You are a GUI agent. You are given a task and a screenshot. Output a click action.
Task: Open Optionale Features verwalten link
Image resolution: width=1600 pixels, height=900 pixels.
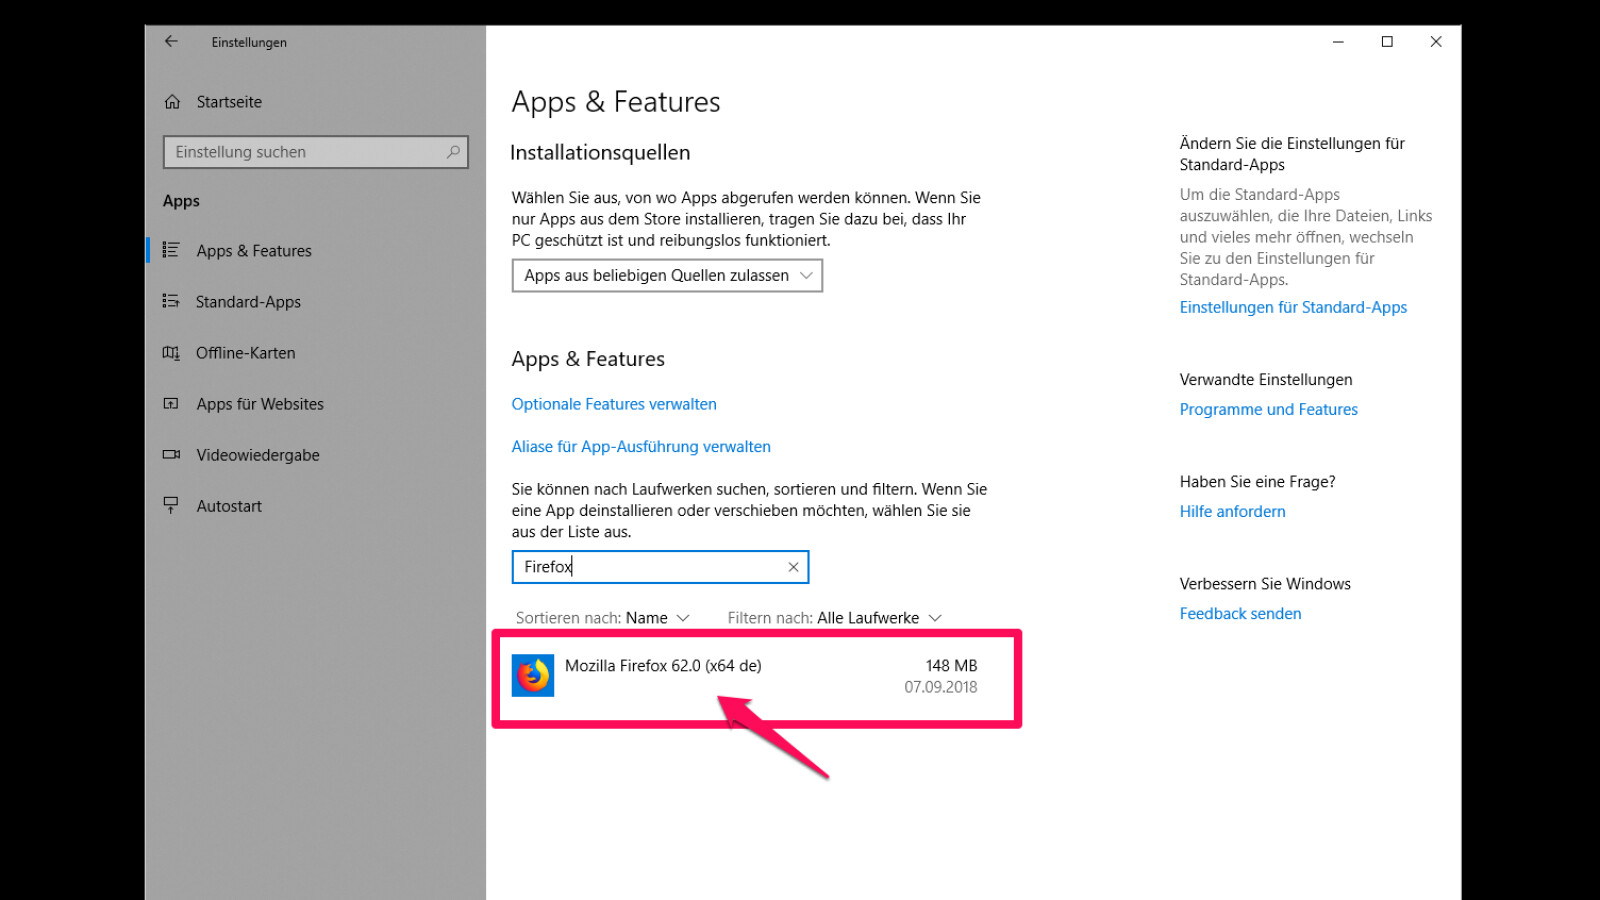[x=614, y=404]
